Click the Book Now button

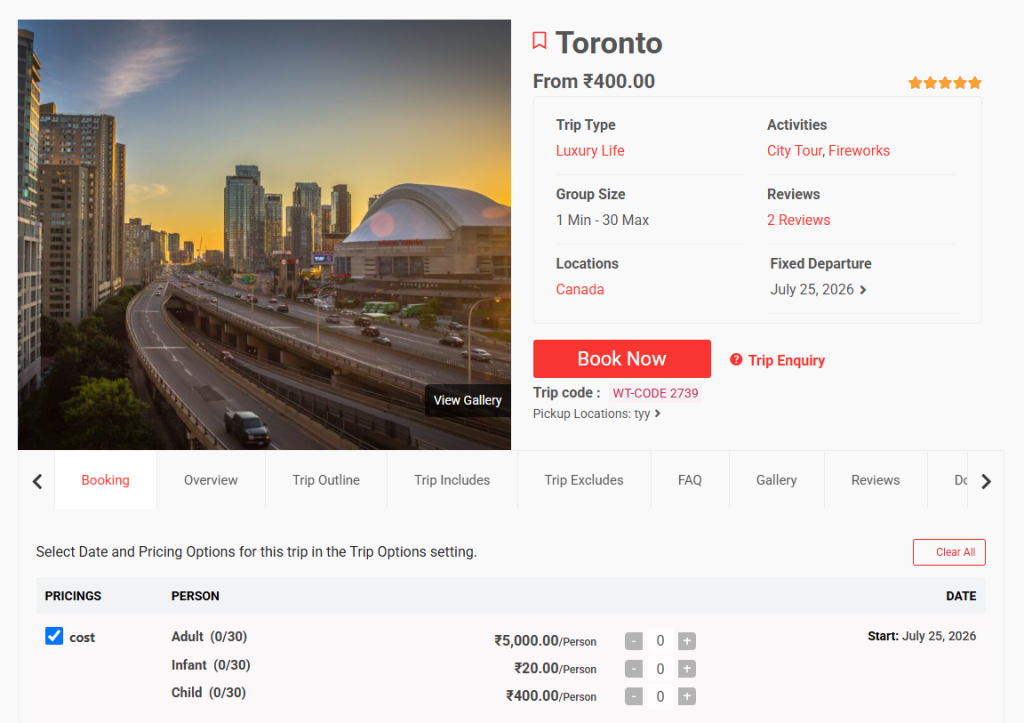pos(622,359)
